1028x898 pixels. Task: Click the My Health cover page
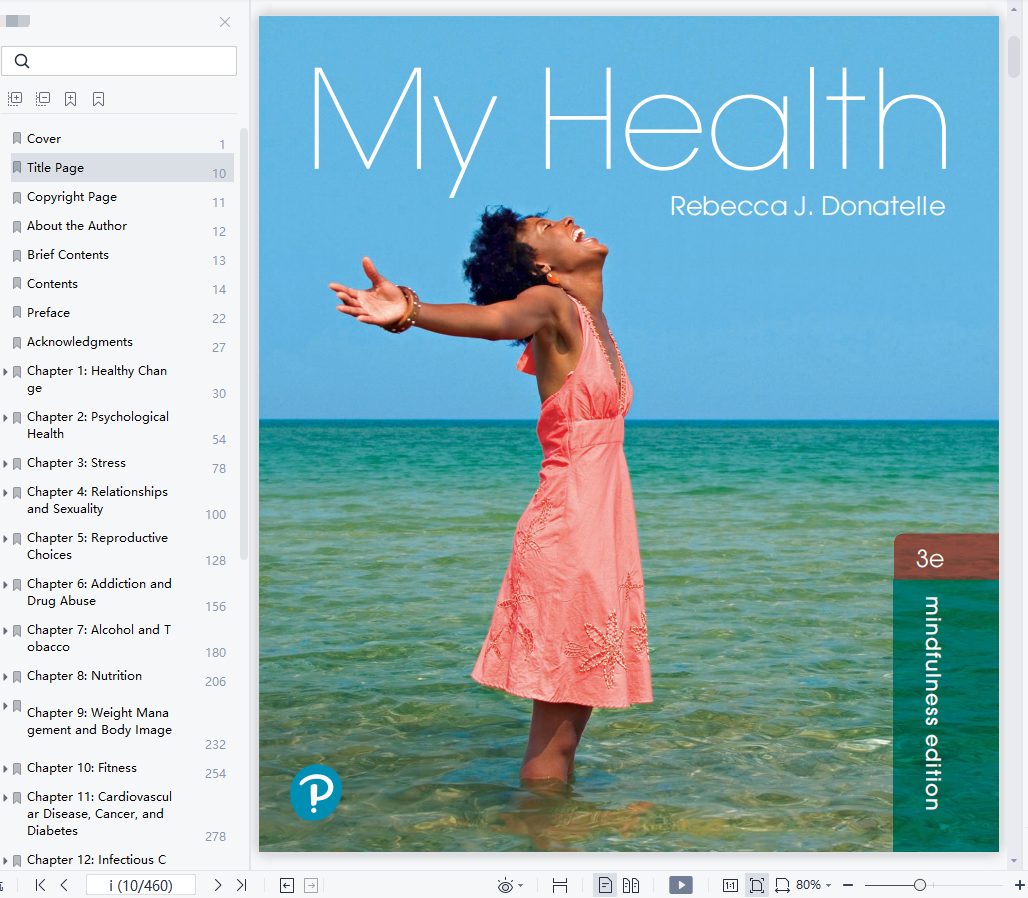click(x=629, y=434)
